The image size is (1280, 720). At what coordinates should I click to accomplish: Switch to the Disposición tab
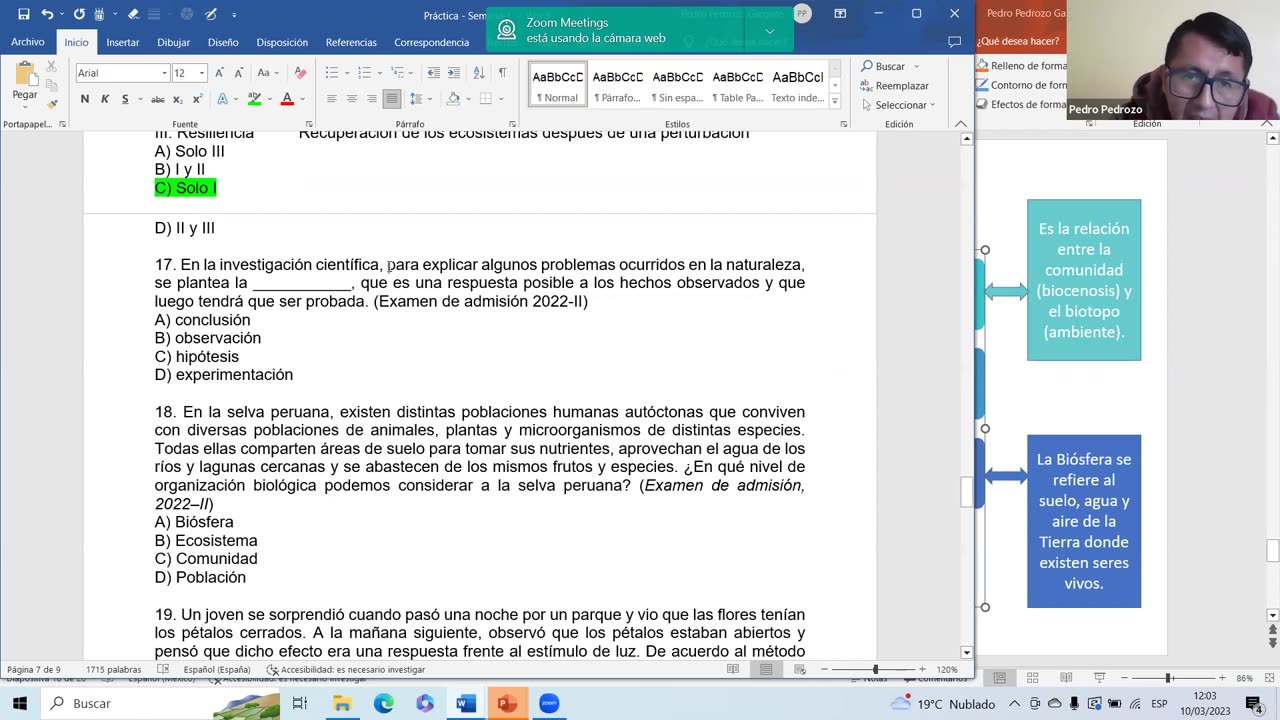tap(282, 42)
